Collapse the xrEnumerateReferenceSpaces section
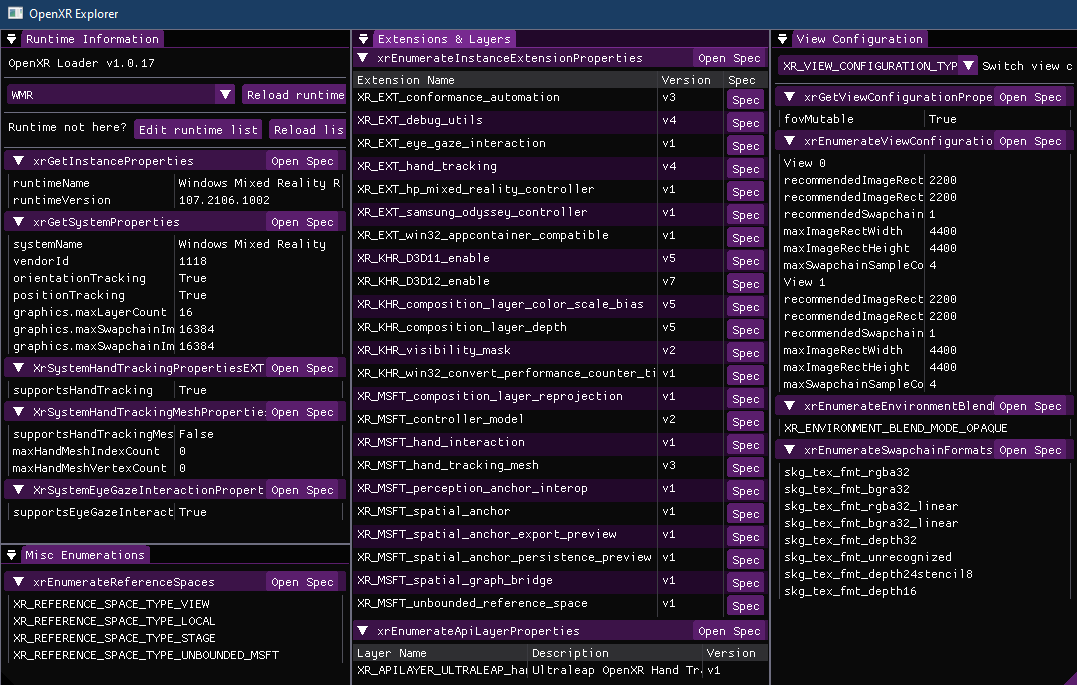1077x685 pixels. pos(19,582)
